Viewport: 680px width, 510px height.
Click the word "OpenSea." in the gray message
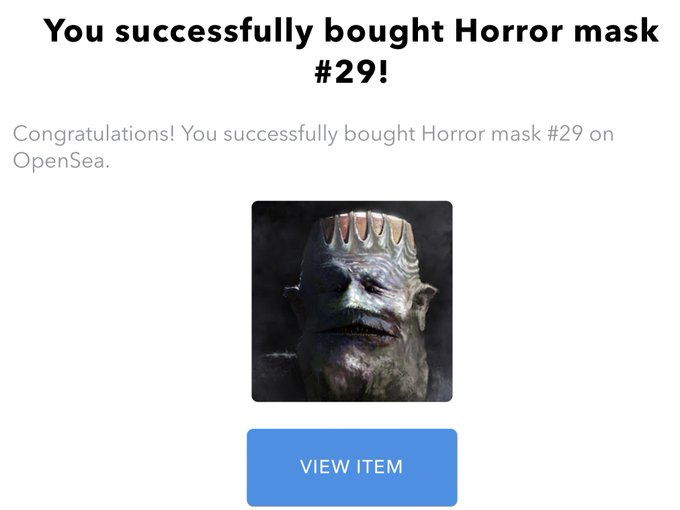(61, 161)
